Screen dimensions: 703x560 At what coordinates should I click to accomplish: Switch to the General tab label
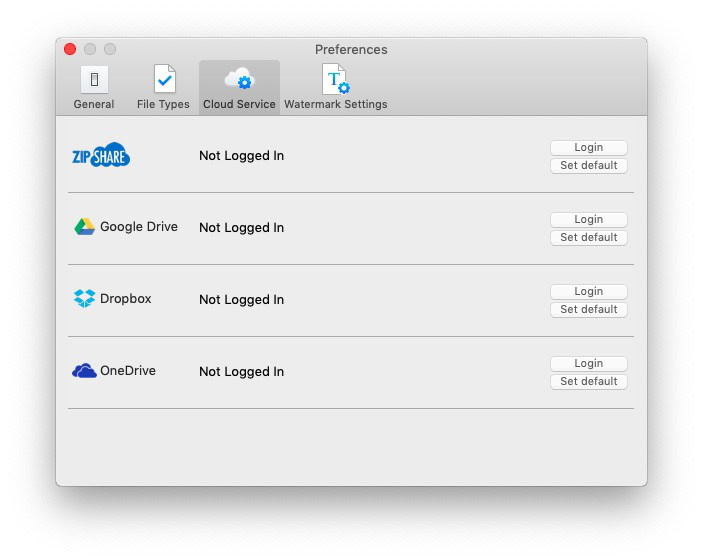point(94,104)
